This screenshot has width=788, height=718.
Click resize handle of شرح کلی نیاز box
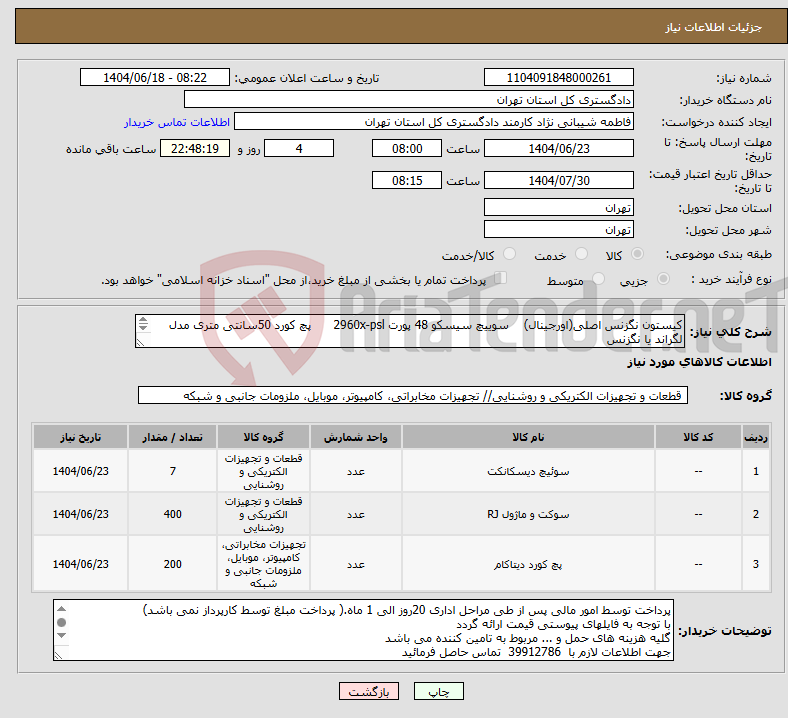click(x=140, y=343)
